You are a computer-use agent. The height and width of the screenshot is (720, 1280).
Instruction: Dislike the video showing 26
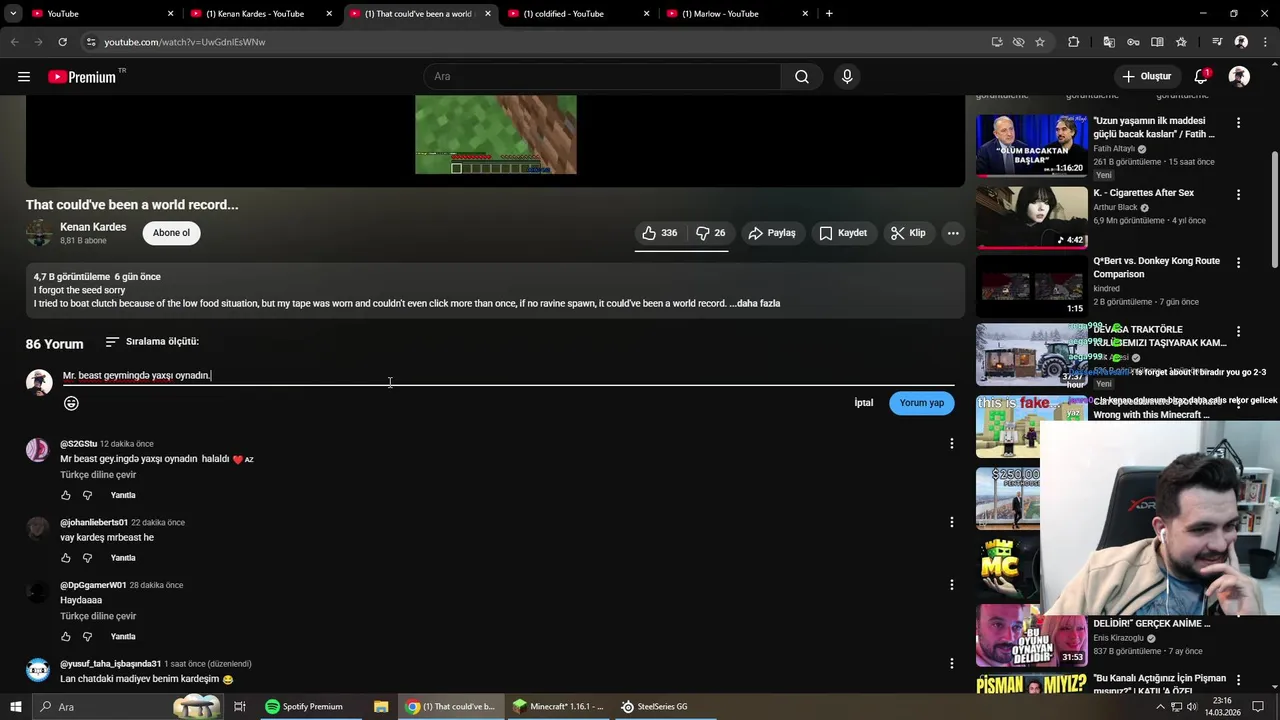click(x=711, y=233)
